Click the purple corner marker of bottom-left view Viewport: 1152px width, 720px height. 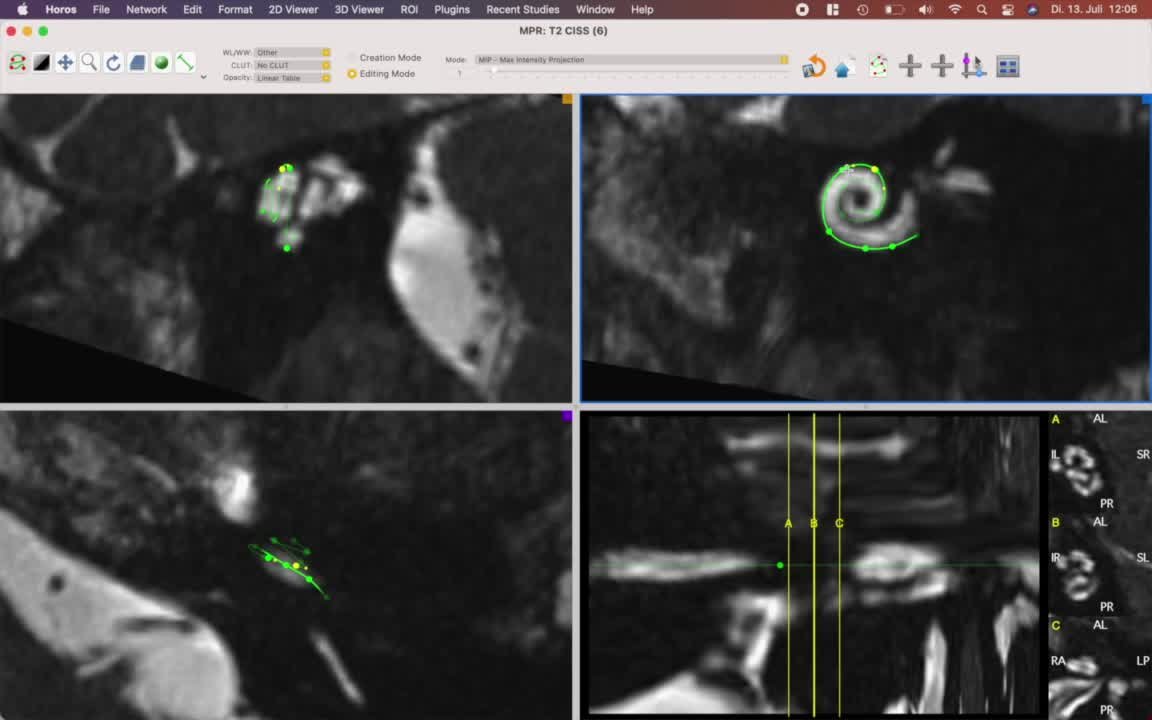(567, 416)
